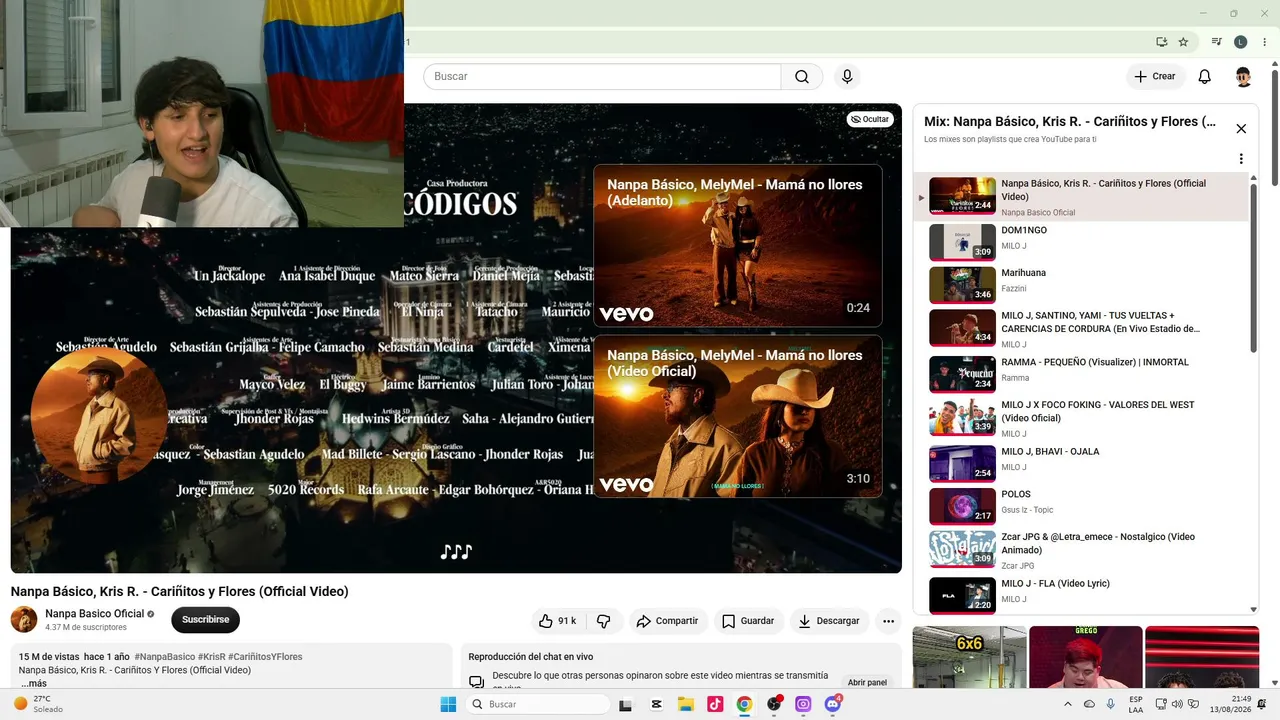Save video with the Guardar button
This screenshot has height=720, width=1280.
748,621
